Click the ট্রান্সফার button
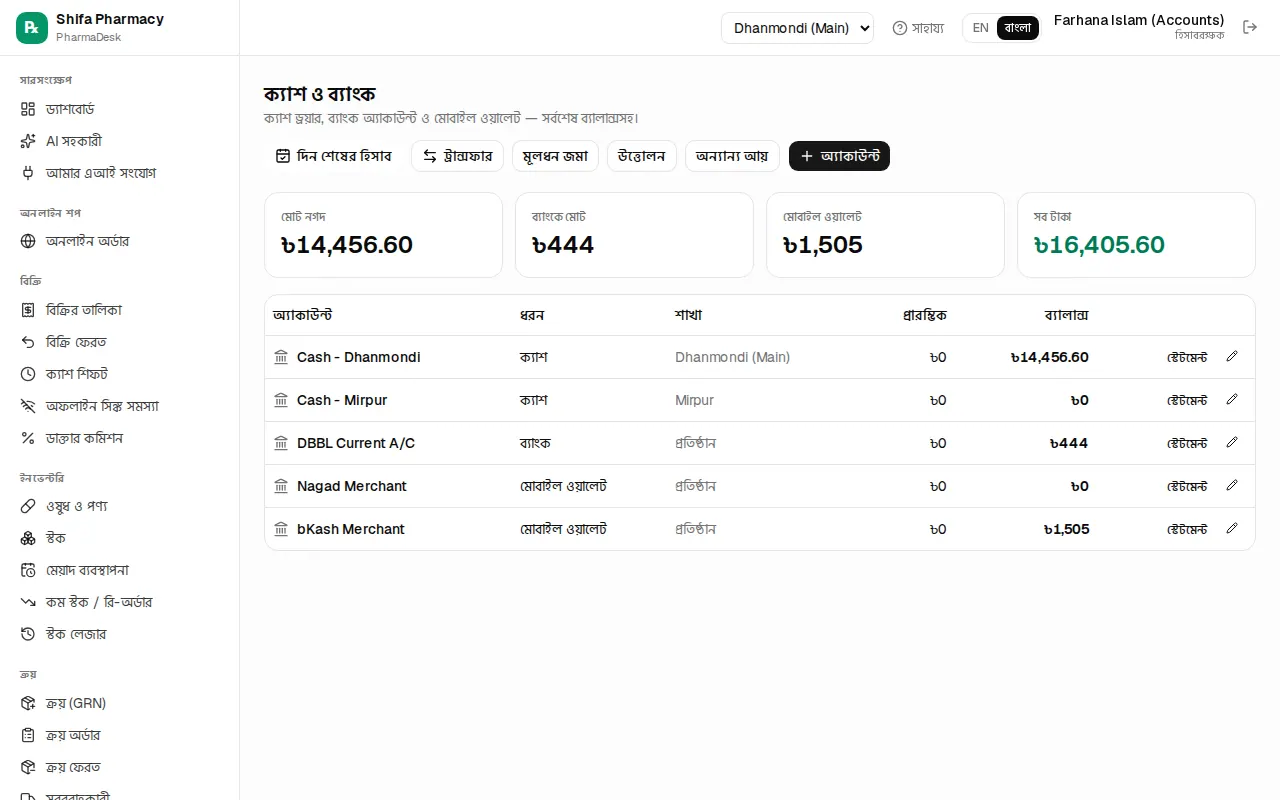The width and height of the screenshot is (1280, 800). pos(457,156)
